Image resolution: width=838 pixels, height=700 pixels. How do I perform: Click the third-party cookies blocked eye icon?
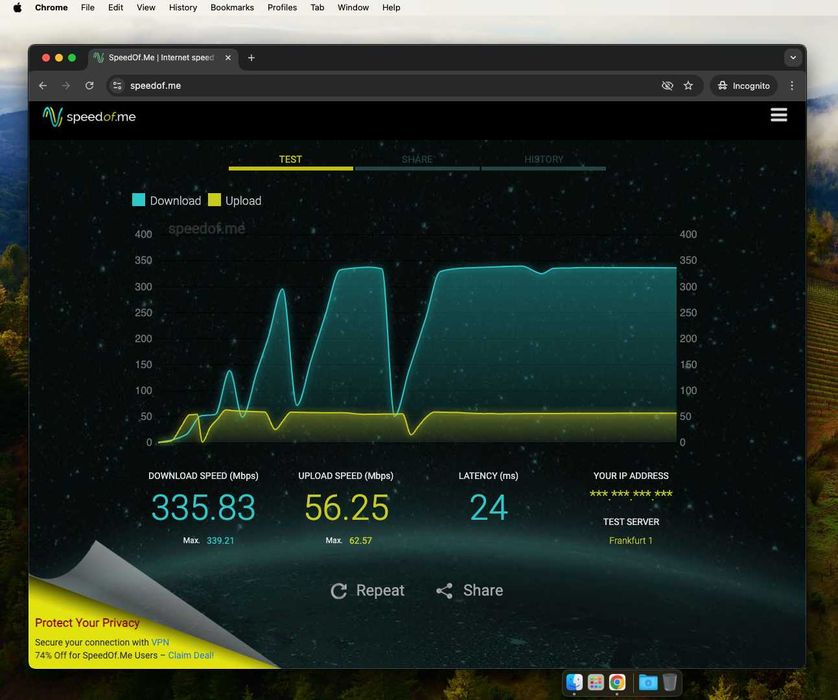[x=667, y=85]
